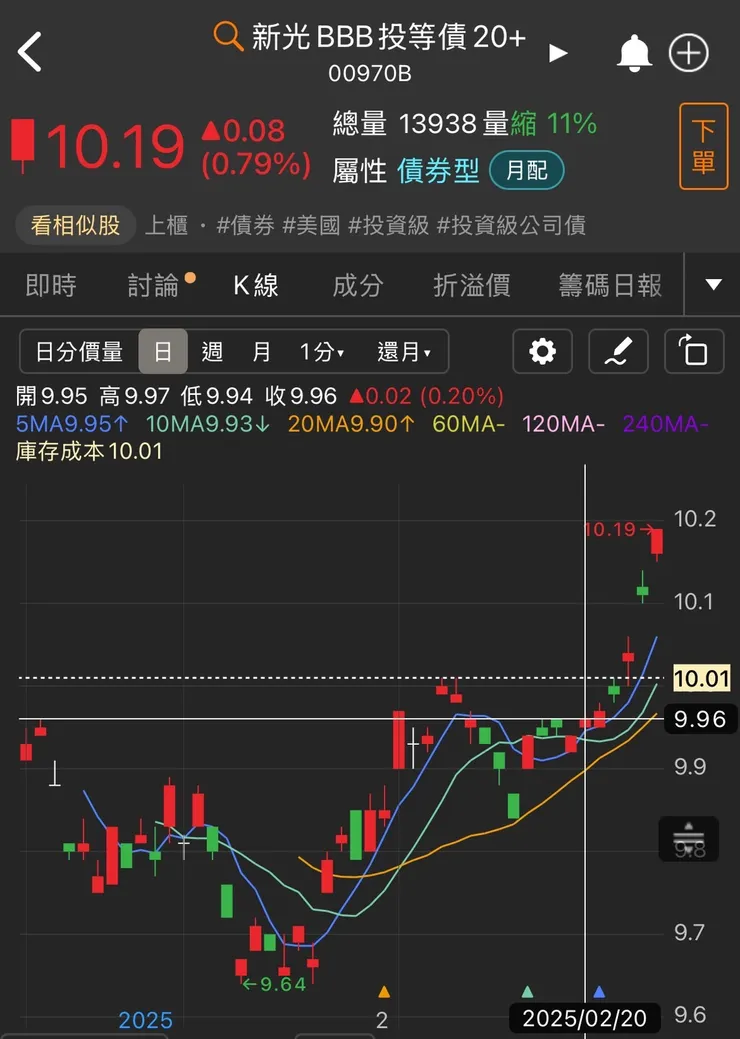Tap the 9.96 crosshair price label
The height and width of the screenshot is (1039, 740).
pyautogui.click(x=700, y=719)
